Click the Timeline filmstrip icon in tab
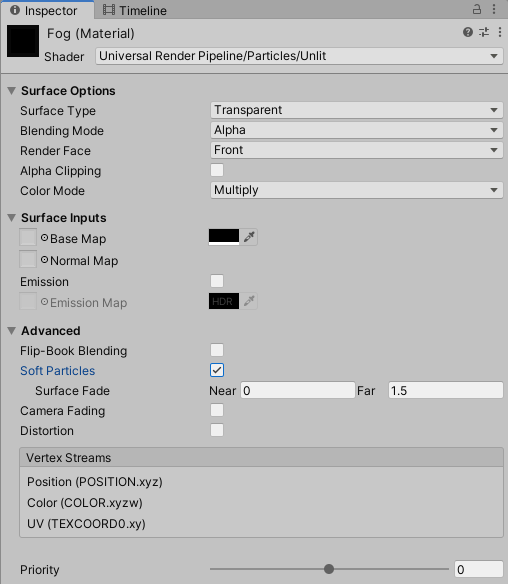Screen dimensions: 508x584 [x=109, y=10]
